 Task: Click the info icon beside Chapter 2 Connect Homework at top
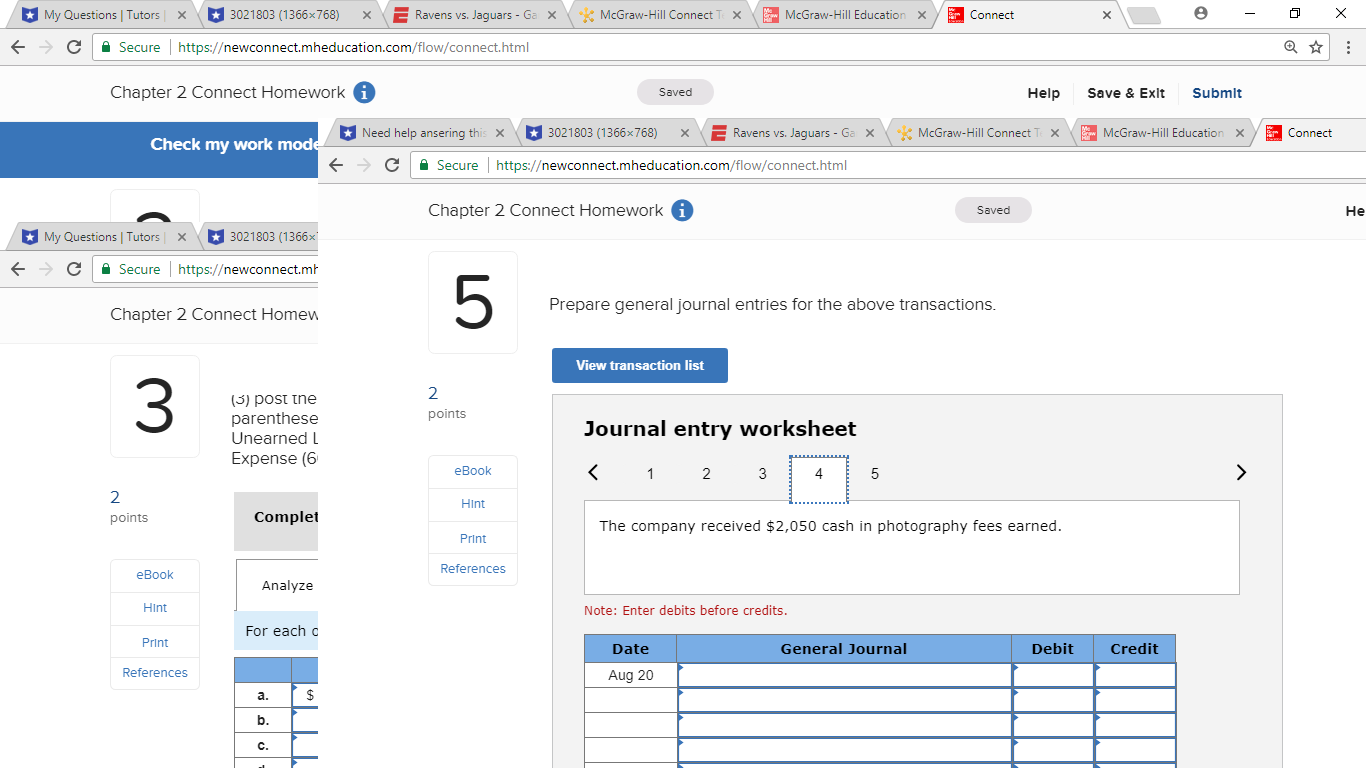tap(365, 93)
